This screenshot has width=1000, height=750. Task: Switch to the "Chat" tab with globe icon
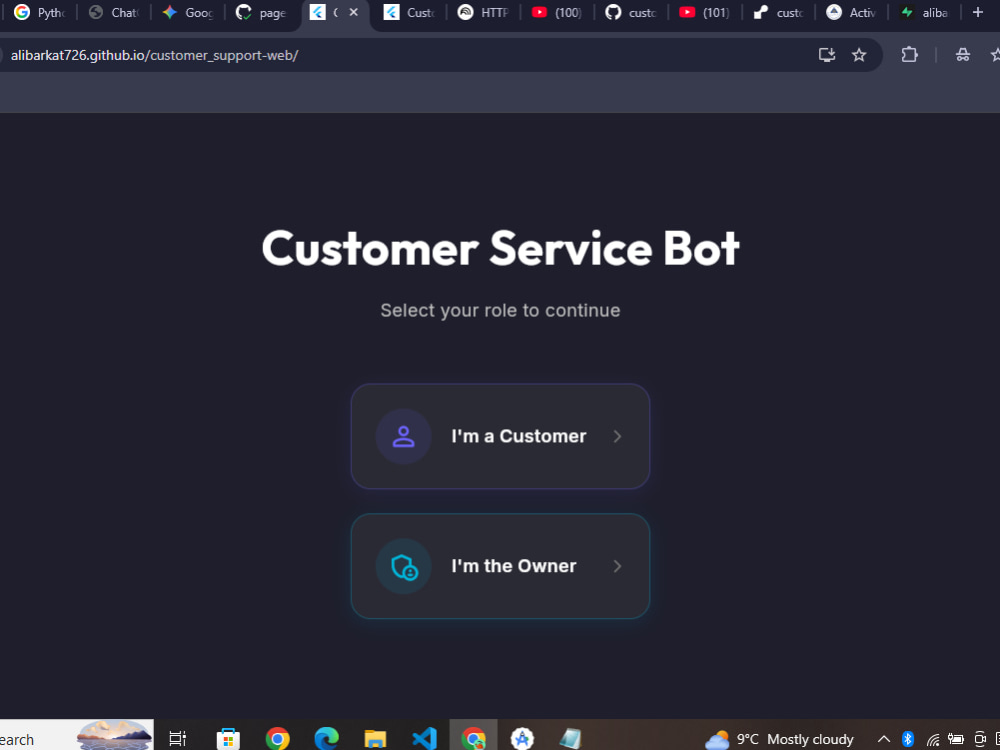114,12
